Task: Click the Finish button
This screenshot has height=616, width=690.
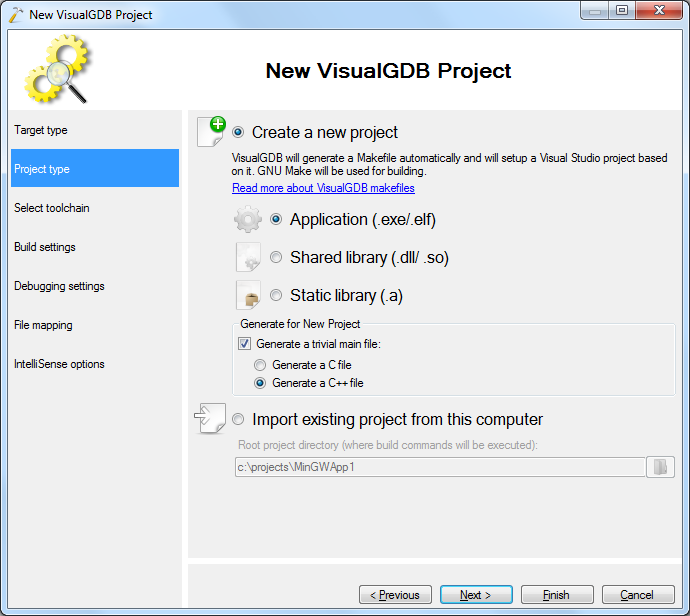Action: pos(557,595)
